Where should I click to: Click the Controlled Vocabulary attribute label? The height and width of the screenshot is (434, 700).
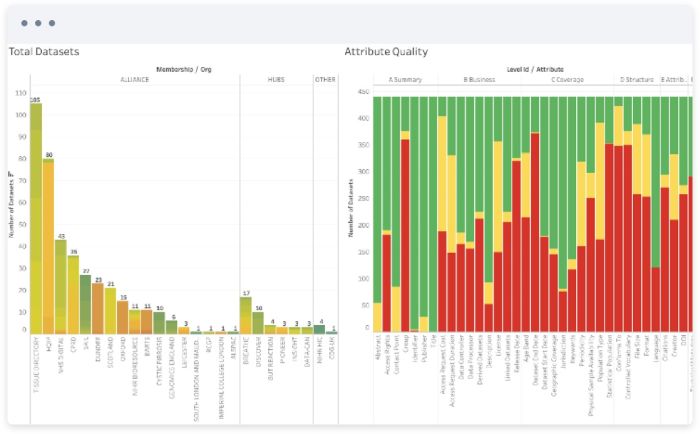628,367
